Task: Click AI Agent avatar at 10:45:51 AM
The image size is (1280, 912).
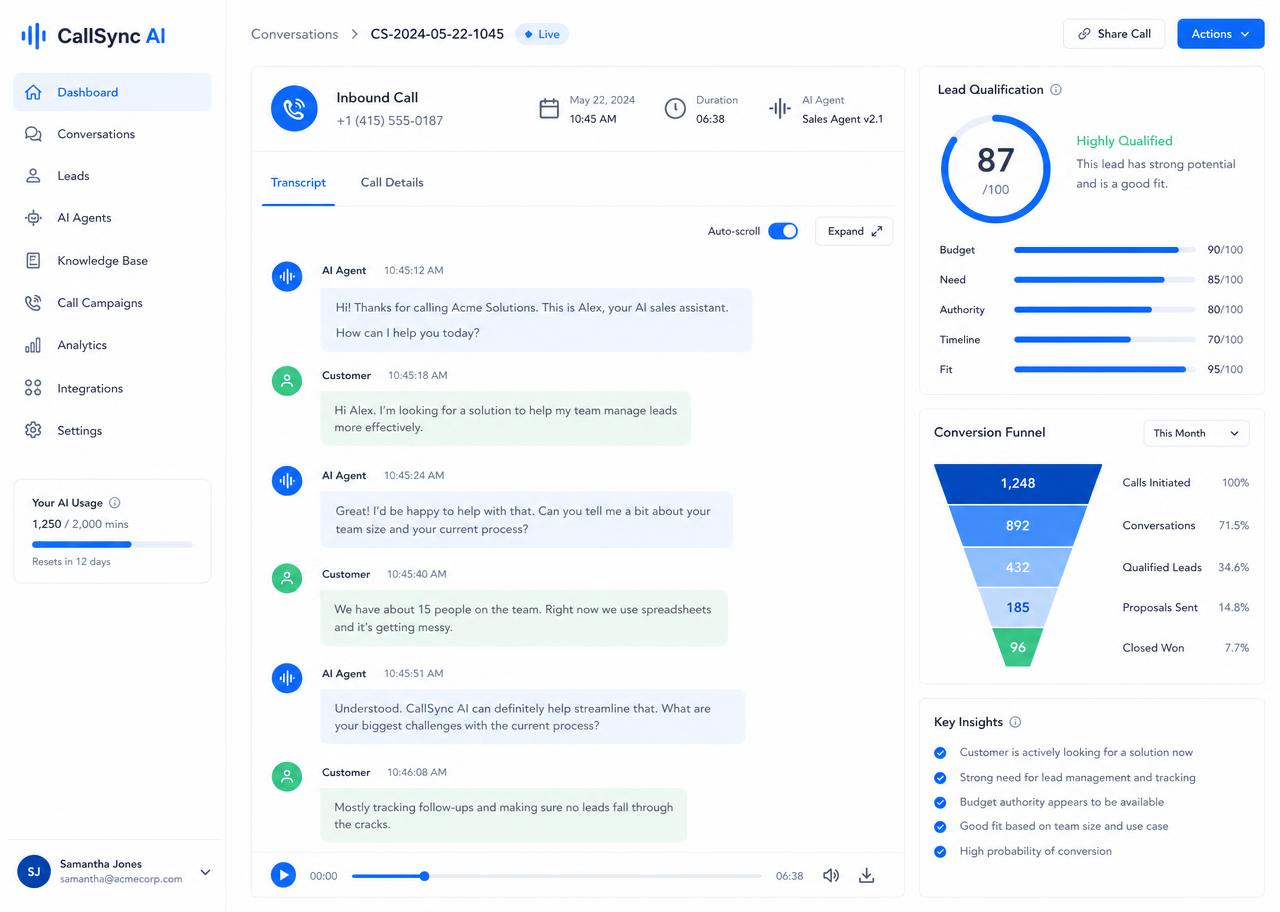Action: click(x=287, y=678)
